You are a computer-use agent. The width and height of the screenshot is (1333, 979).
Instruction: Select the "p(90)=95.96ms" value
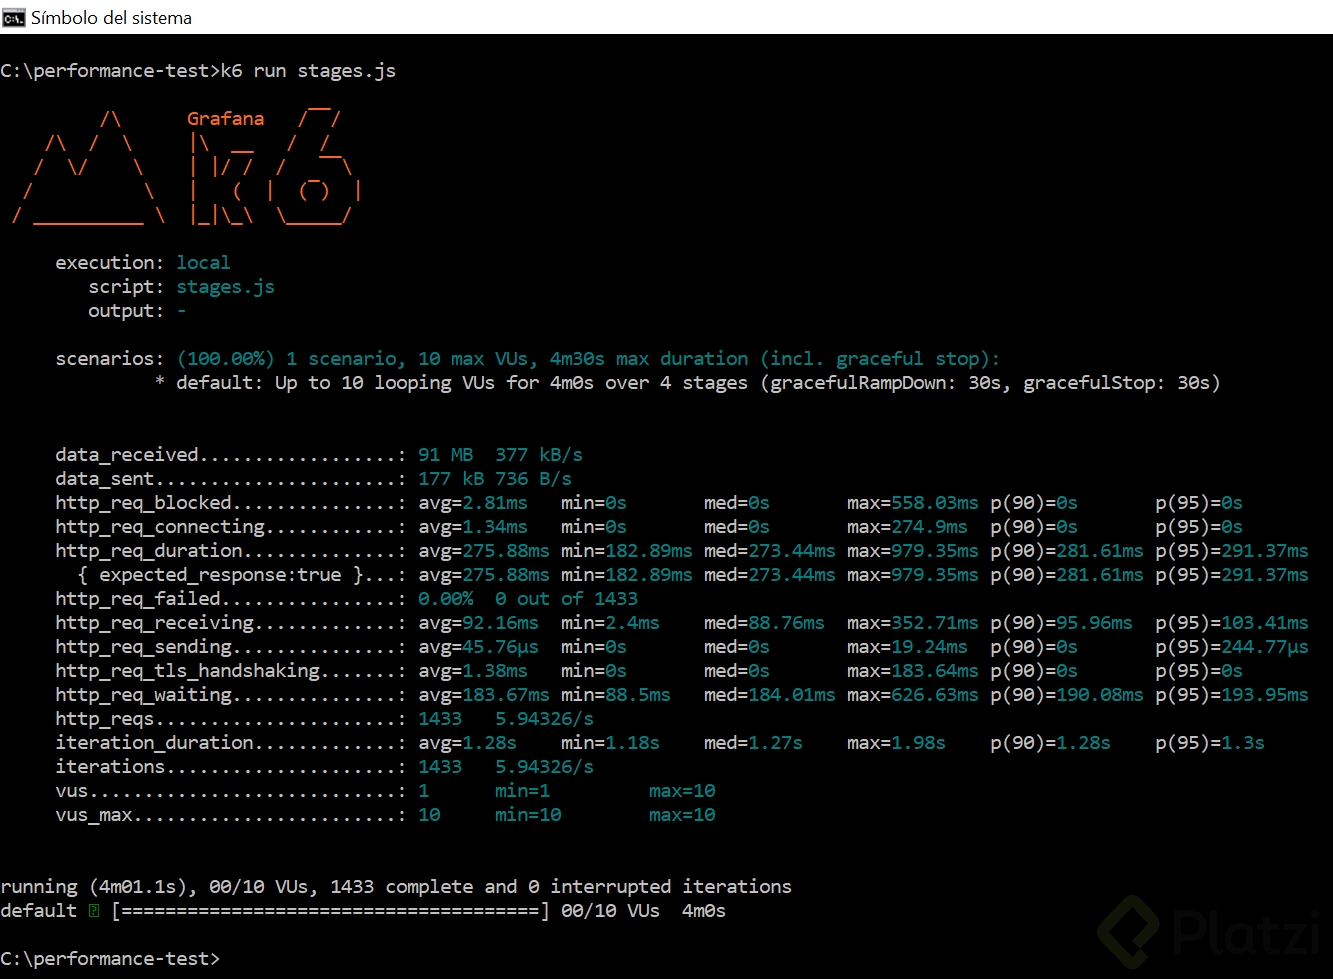(1061, 623)
